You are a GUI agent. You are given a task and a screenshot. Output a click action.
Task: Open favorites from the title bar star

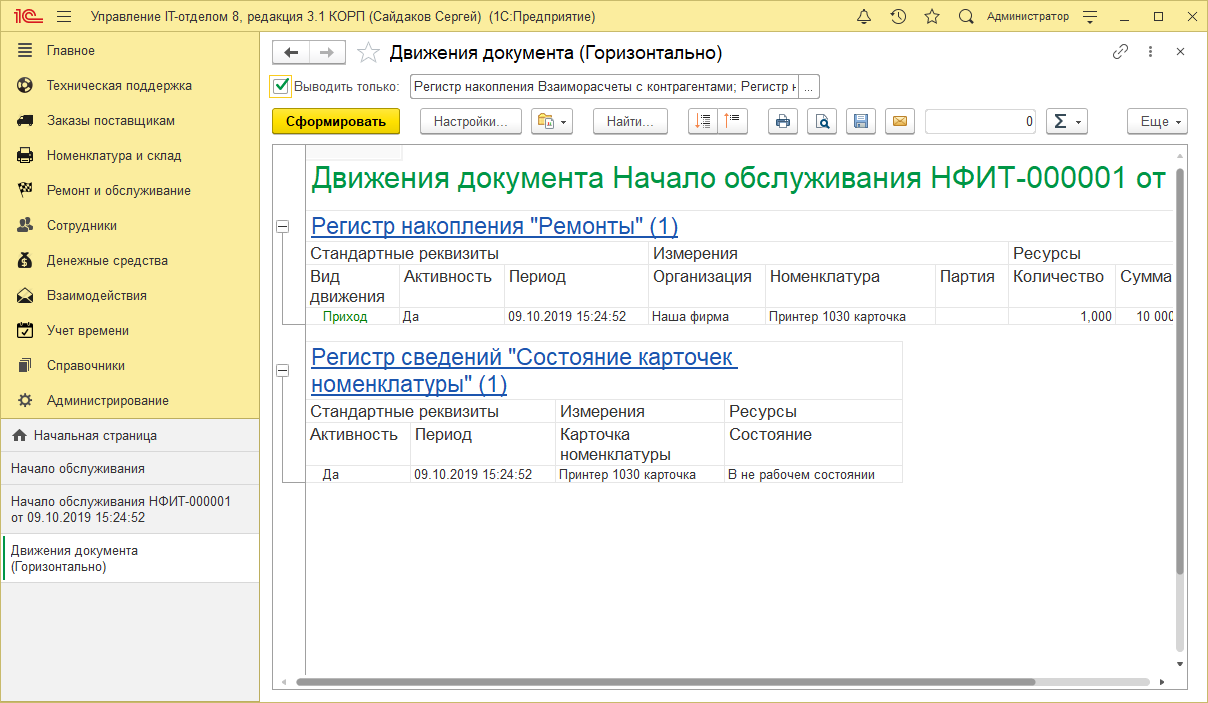[931, 16]
